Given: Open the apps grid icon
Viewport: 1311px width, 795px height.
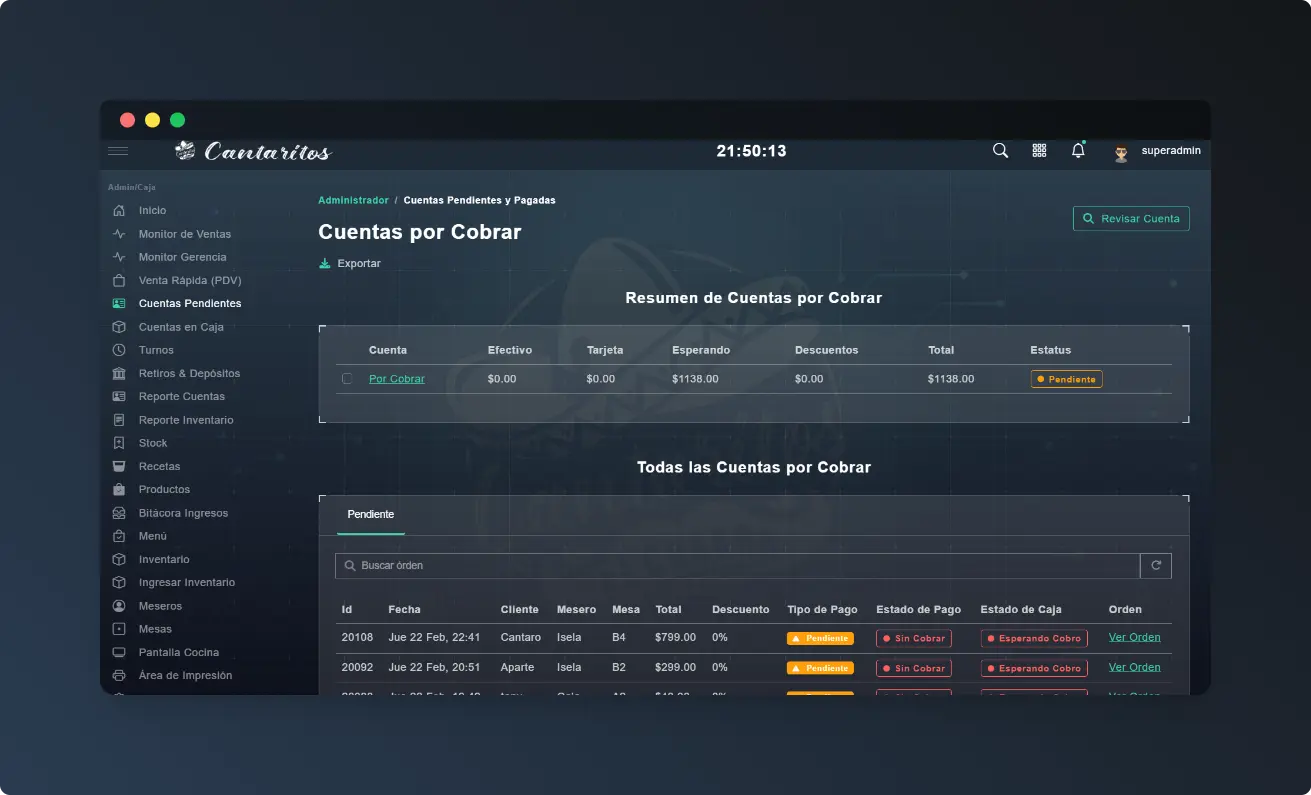Looking at the screenshot, I should pos(1039,151).
